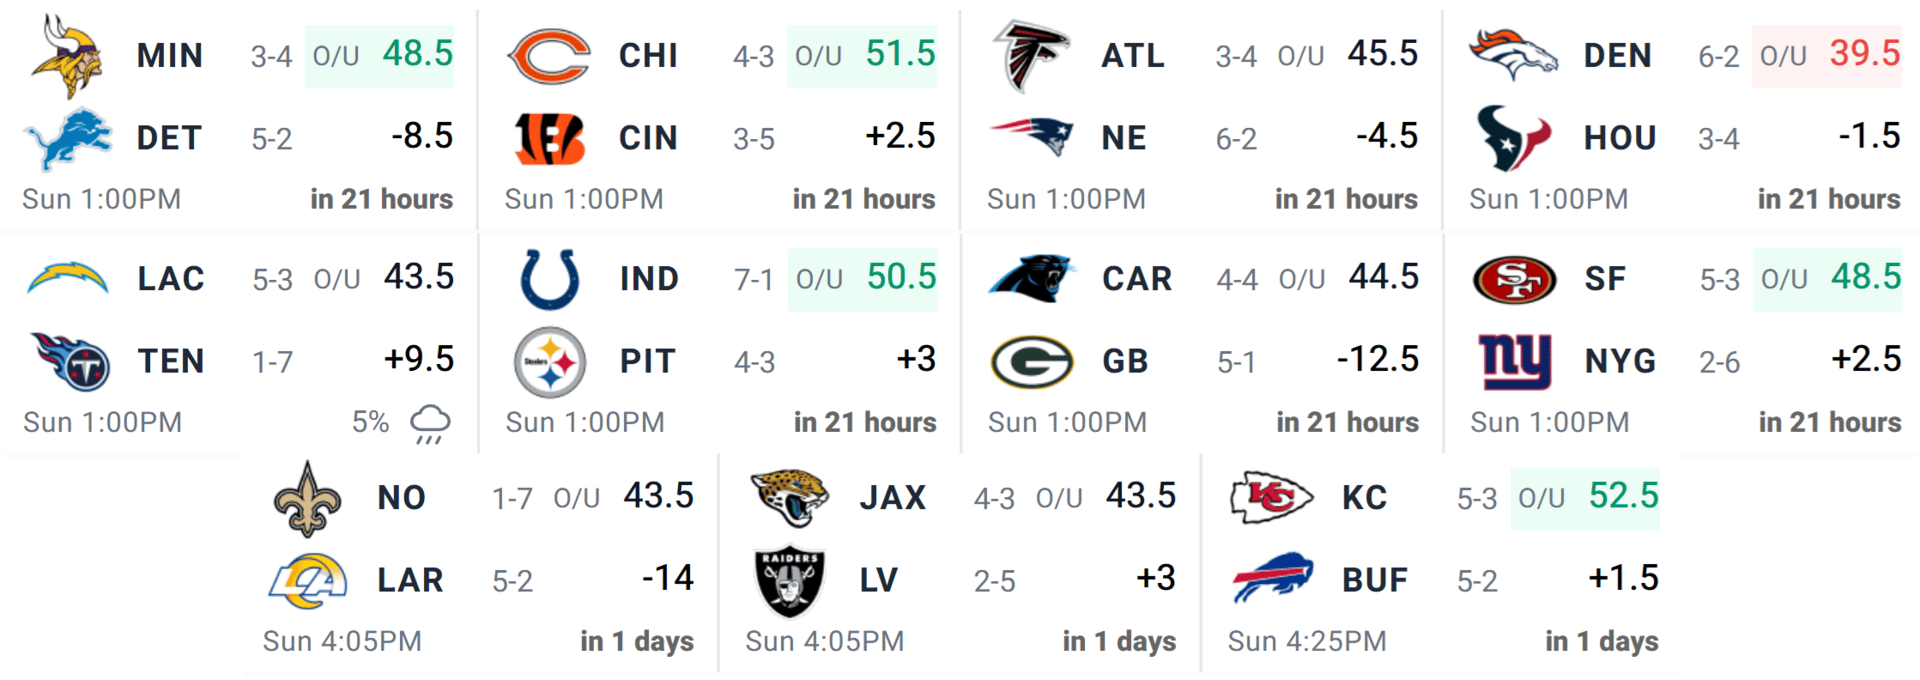The image size is (1920, 680).
Task: Select the Denver Broncos logo
Action: pos(1513,55)
